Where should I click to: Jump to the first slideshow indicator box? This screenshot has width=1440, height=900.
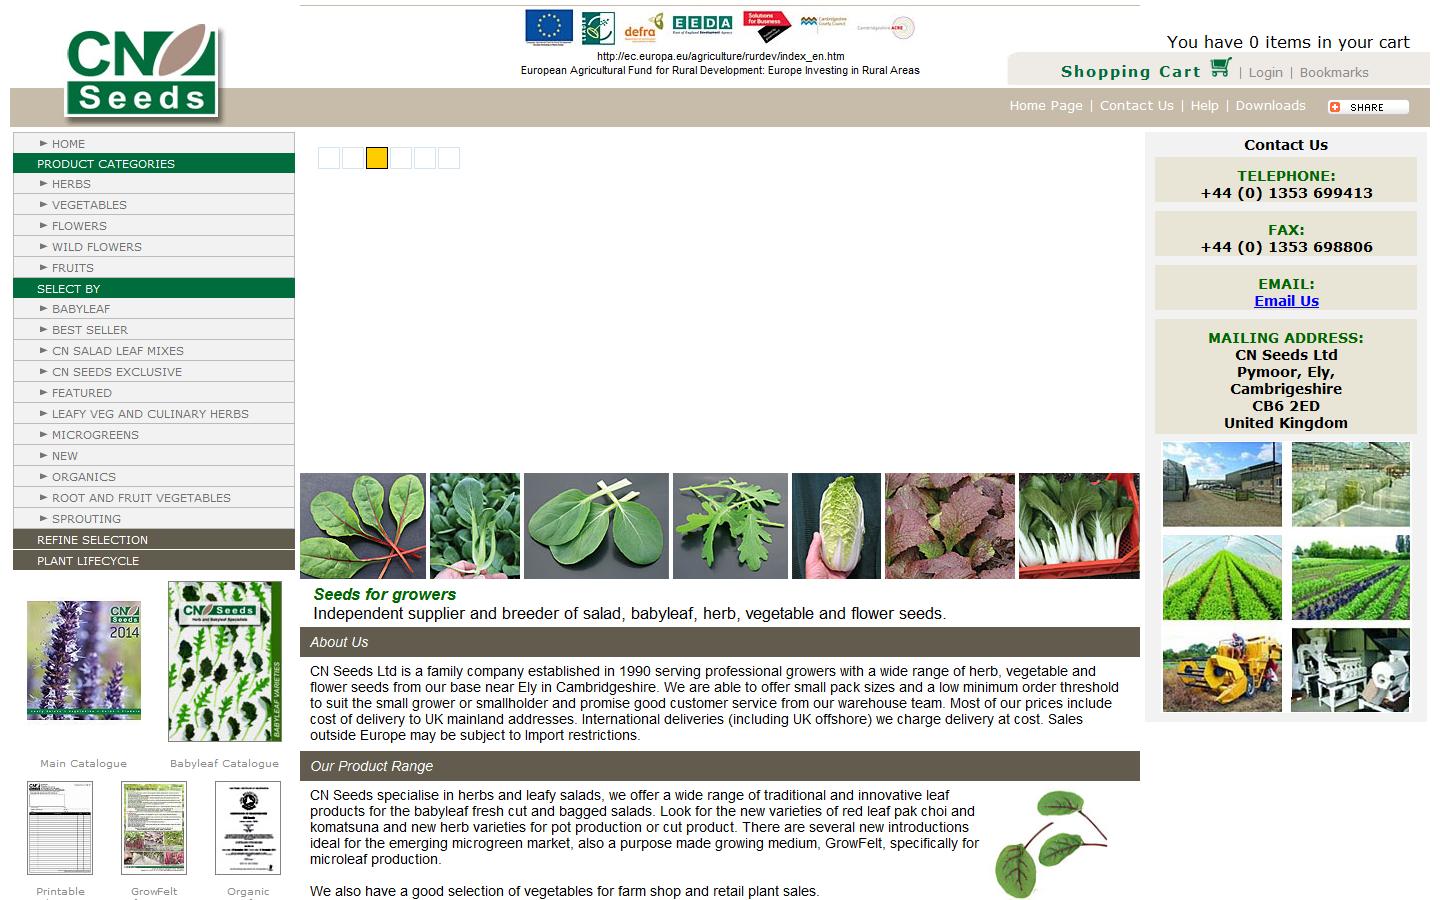click(x=329, y=158)
